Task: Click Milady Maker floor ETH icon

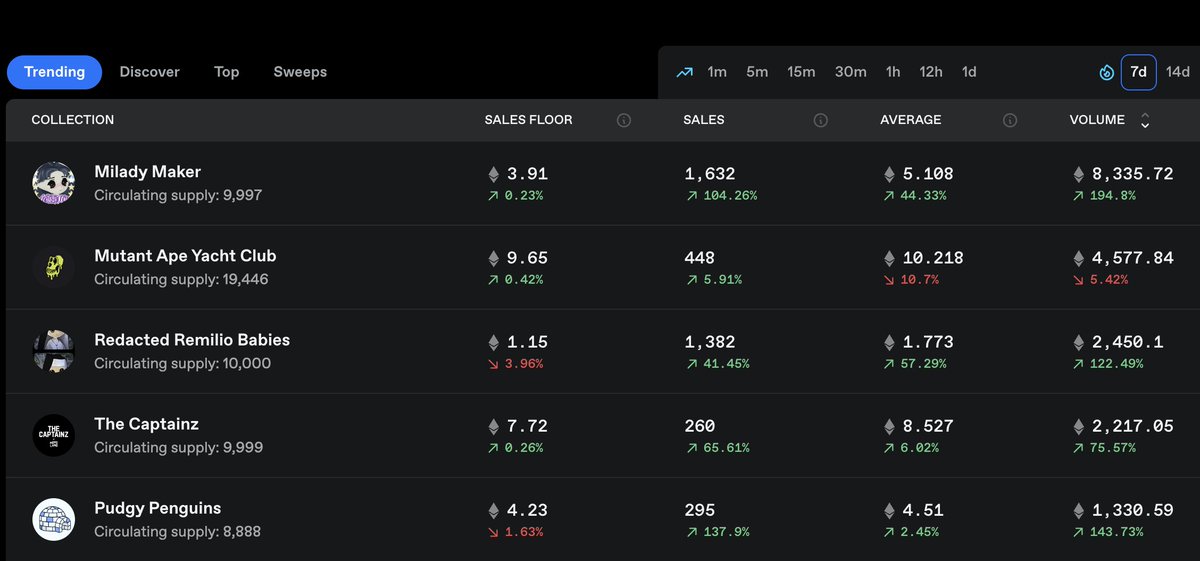Action: (492, 174)
